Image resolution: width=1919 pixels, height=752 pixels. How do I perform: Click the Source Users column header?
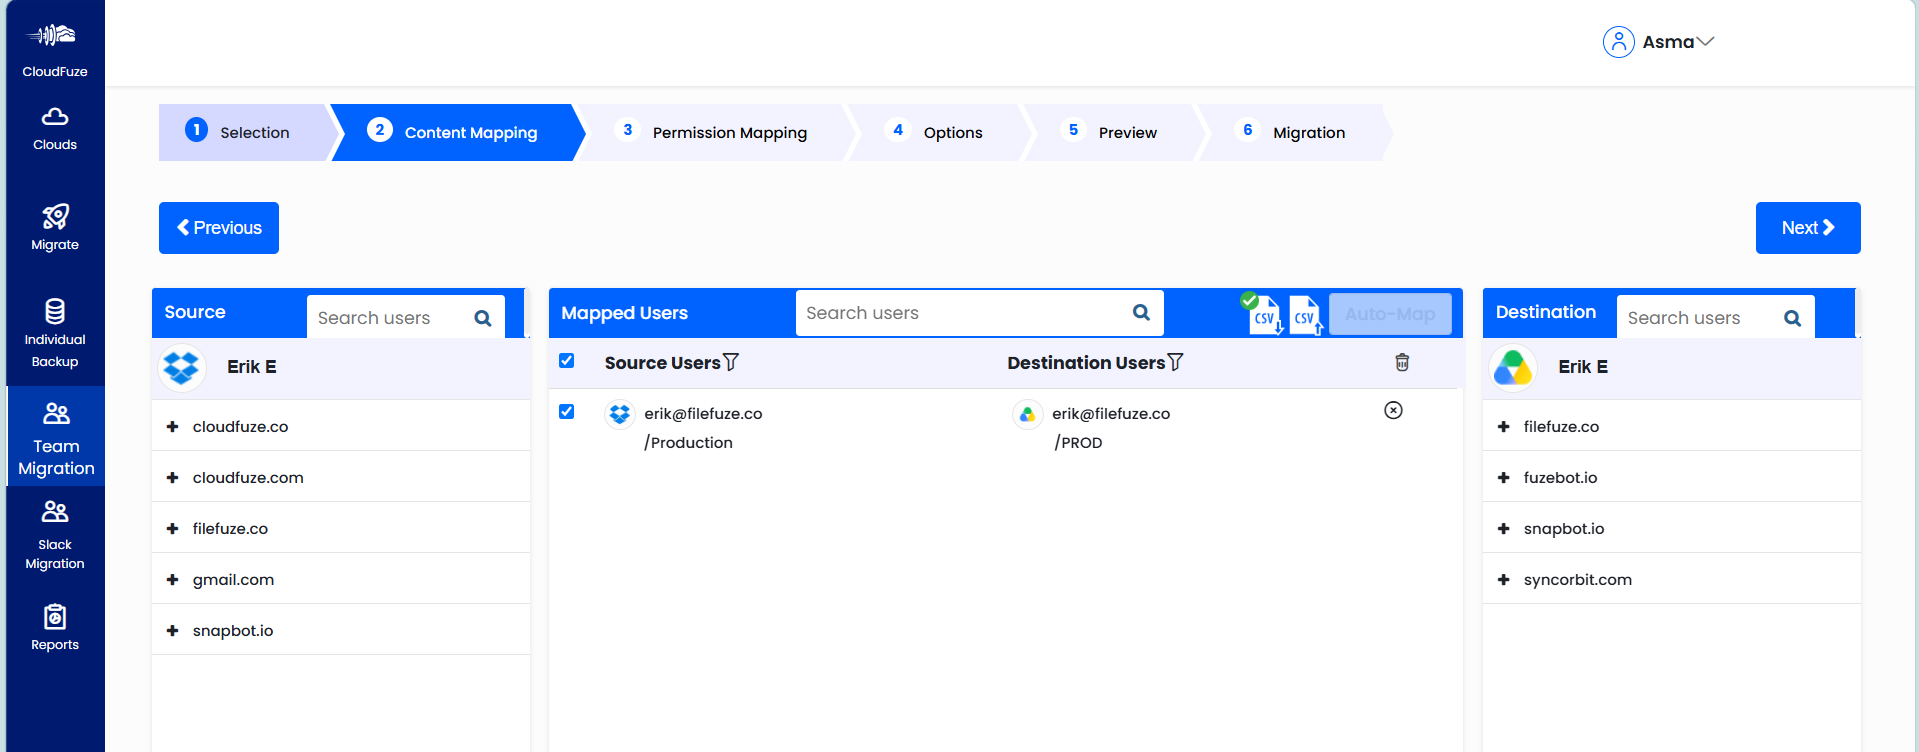pyautogui.click(x=662, y=362)
